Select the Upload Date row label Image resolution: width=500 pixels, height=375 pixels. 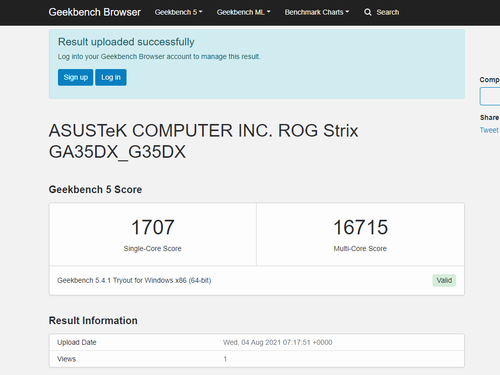coord(77,342)
